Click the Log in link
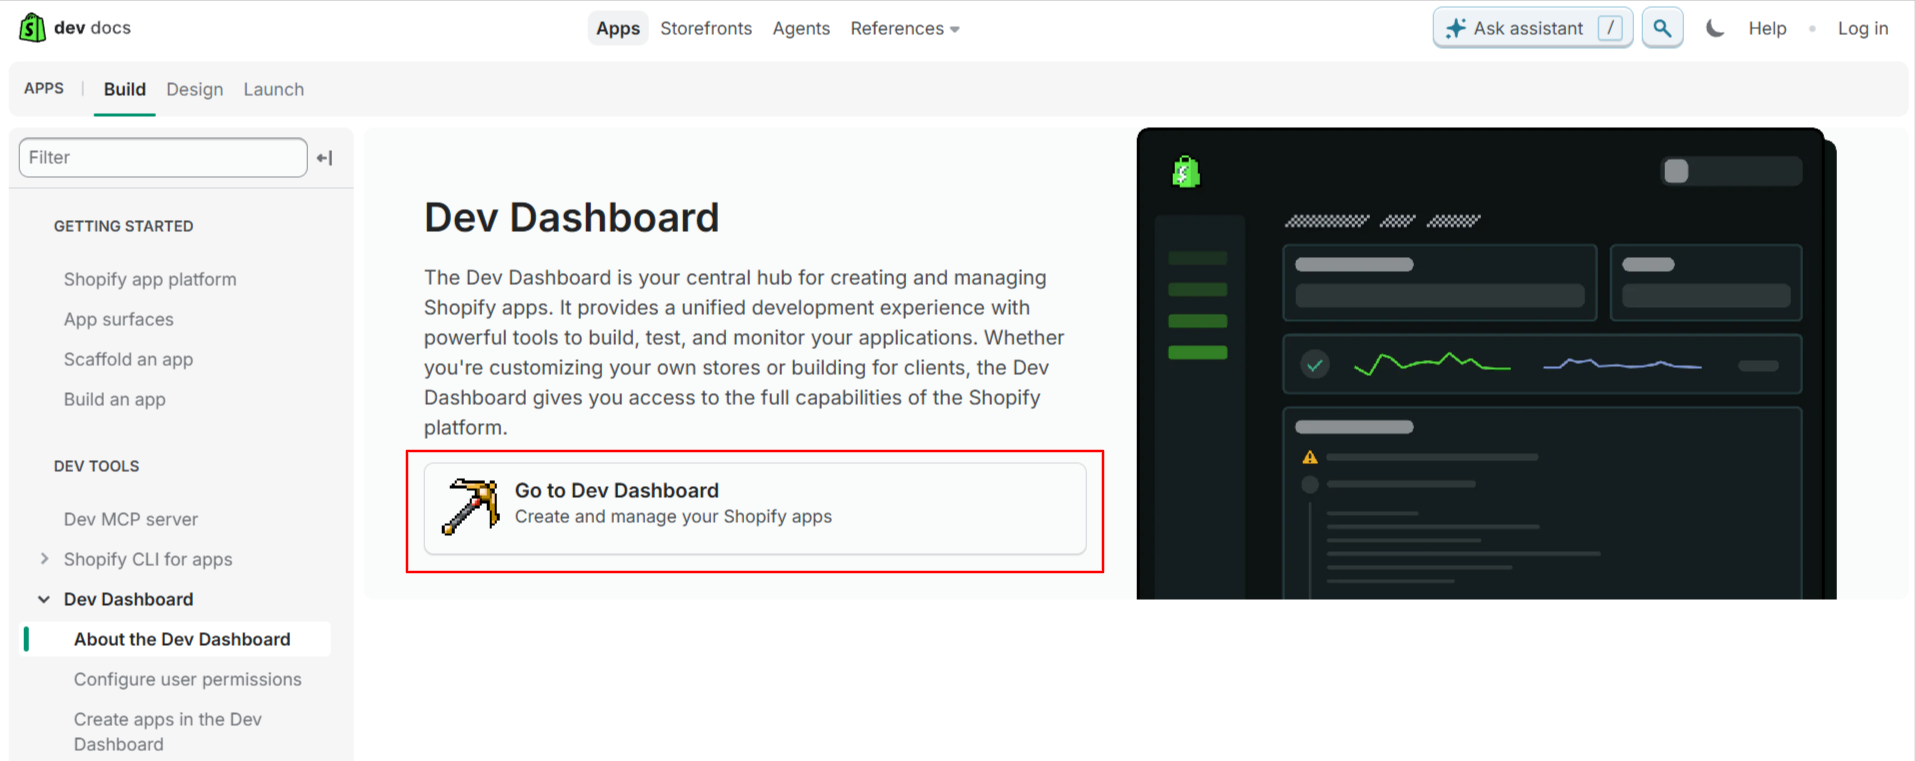Image resolution: width=1915 pixels, height=761 pixels. [x=1862, y=28]
